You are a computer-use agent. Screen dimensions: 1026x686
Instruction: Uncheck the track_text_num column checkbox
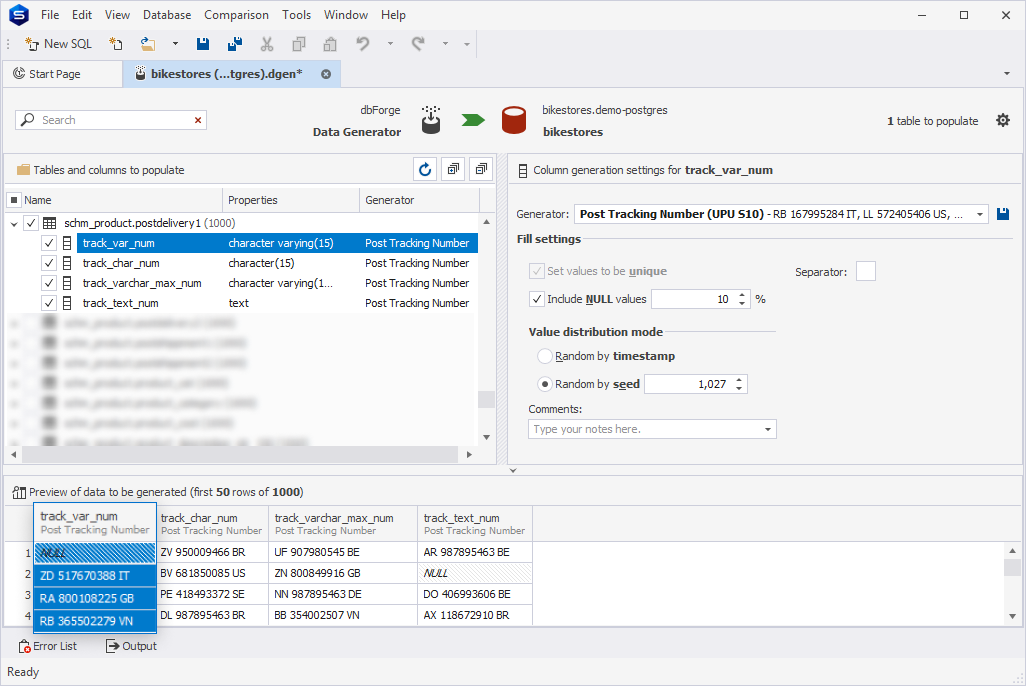pyautogui.click(x=48, y=303)
